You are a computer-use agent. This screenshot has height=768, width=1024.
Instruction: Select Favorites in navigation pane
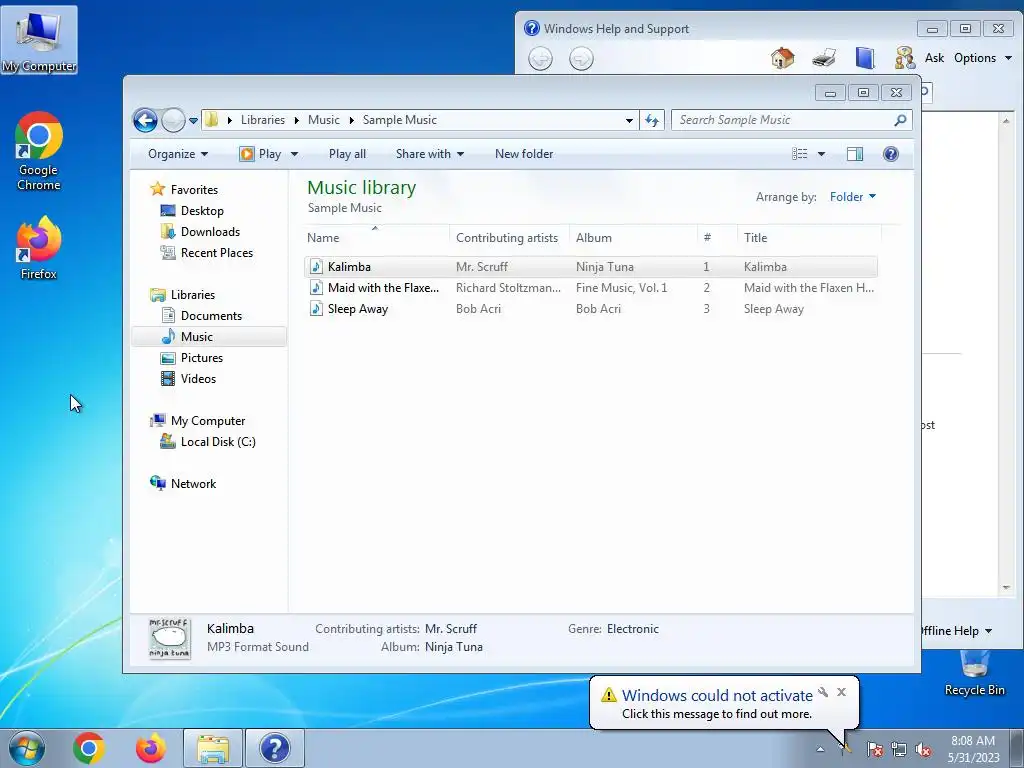coord(194,189)
